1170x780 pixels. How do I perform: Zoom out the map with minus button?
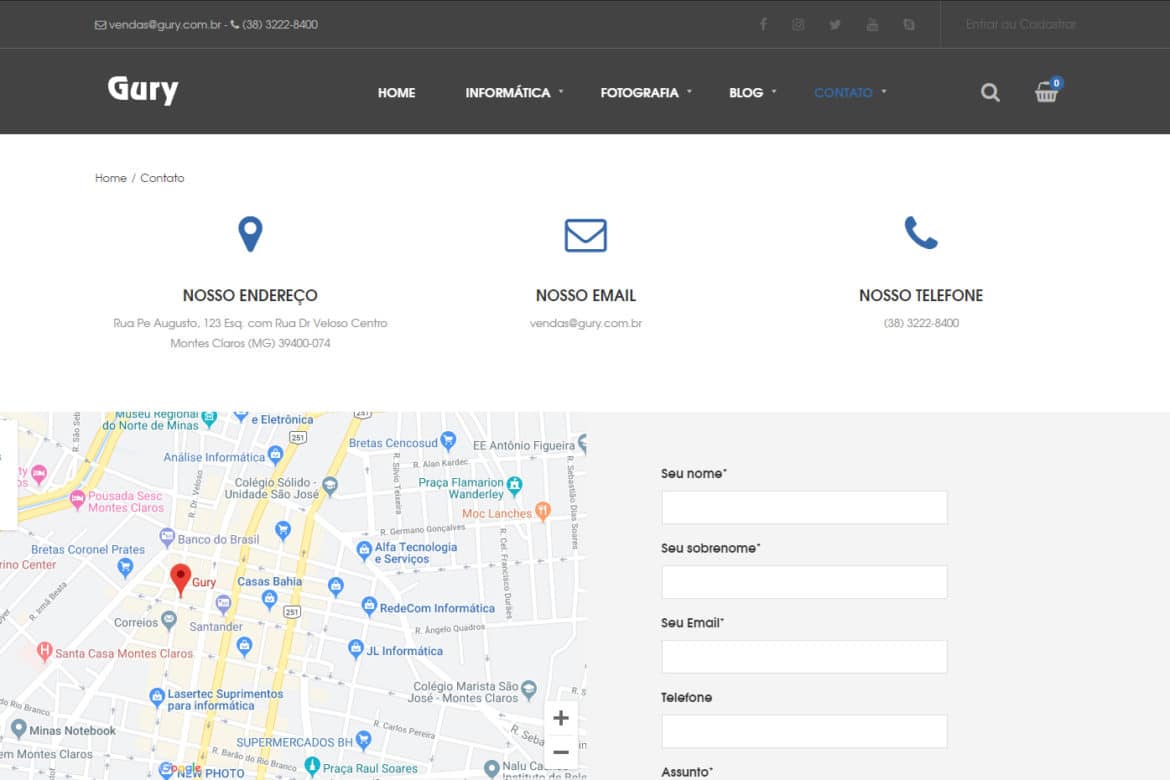(561, 752)
